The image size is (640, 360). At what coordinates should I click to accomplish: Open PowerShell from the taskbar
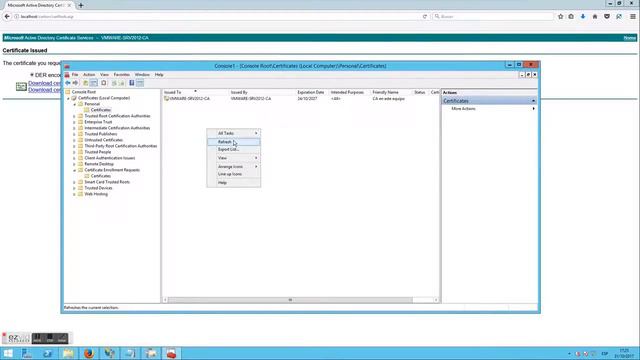coord(47,353)
